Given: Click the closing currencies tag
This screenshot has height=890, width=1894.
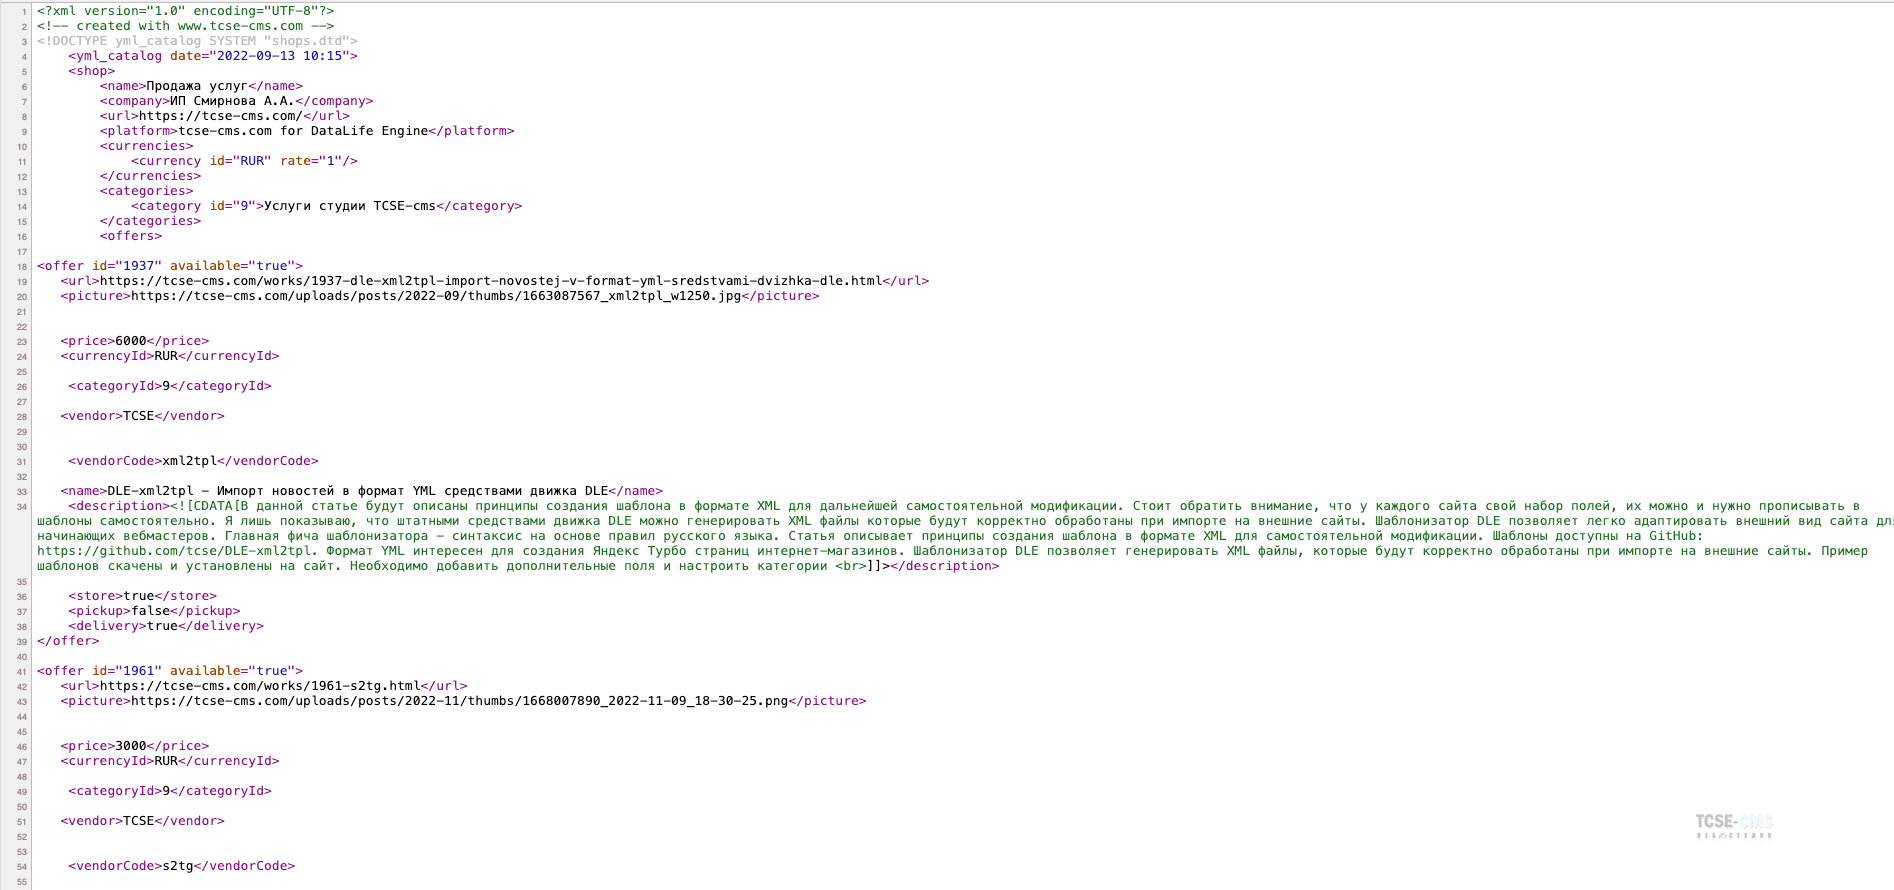Looking at the screenshot, I should (150, 176).
